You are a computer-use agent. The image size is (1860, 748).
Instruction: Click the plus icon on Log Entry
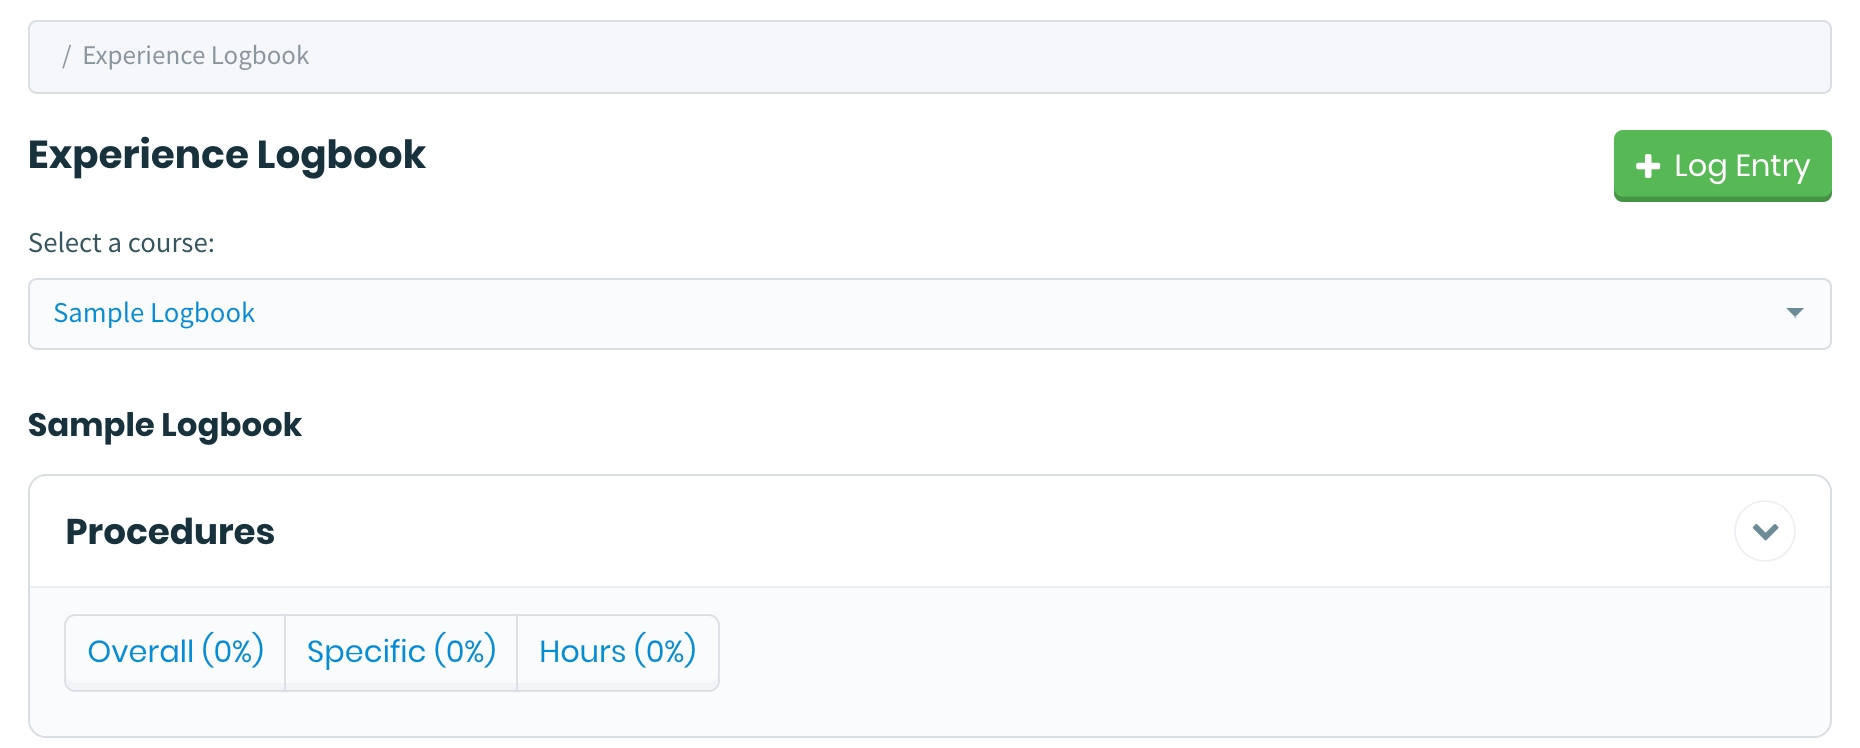click(1647, 166)
